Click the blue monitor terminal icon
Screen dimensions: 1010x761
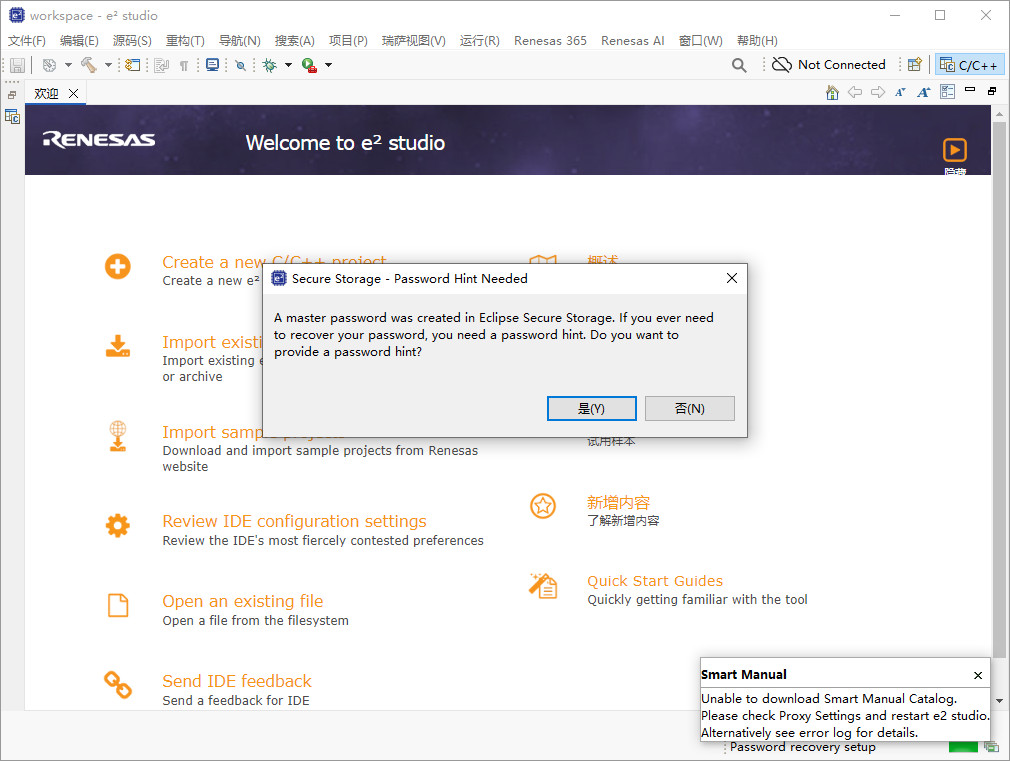point(212,65)
